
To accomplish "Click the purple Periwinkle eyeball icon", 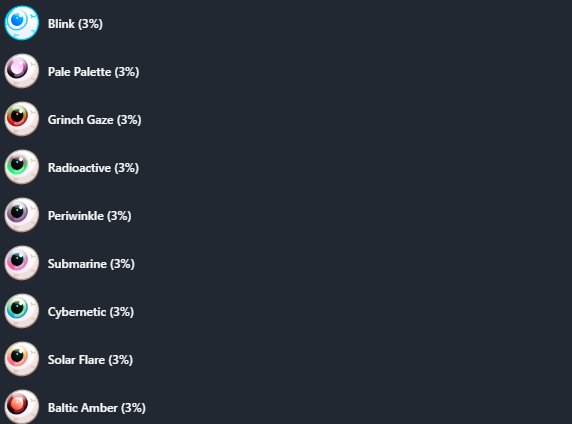I will 22,215.
